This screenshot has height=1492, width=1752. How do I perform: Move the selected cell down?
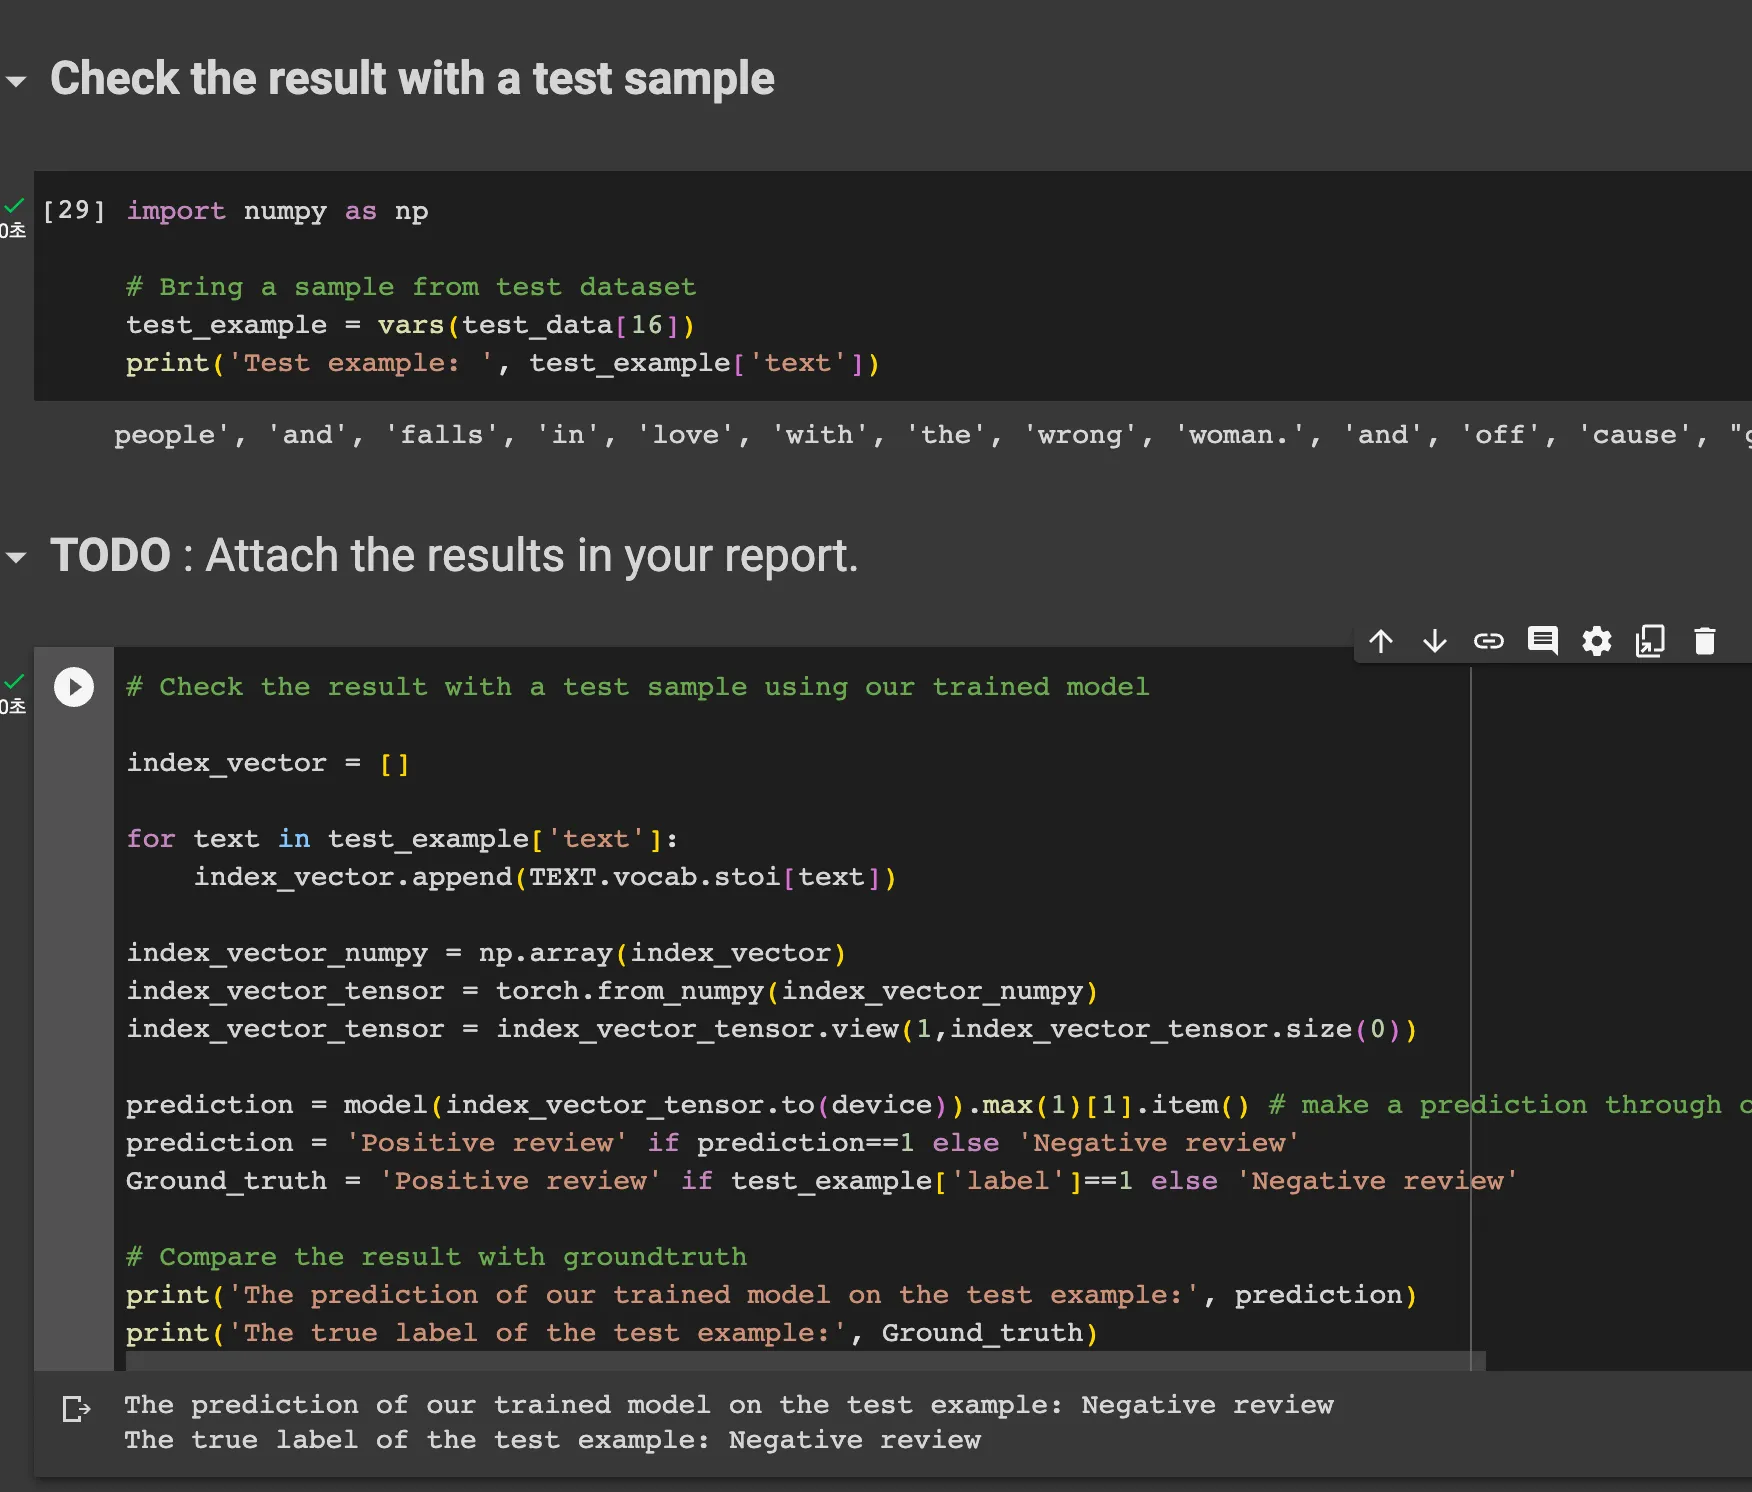(1435, 641)
